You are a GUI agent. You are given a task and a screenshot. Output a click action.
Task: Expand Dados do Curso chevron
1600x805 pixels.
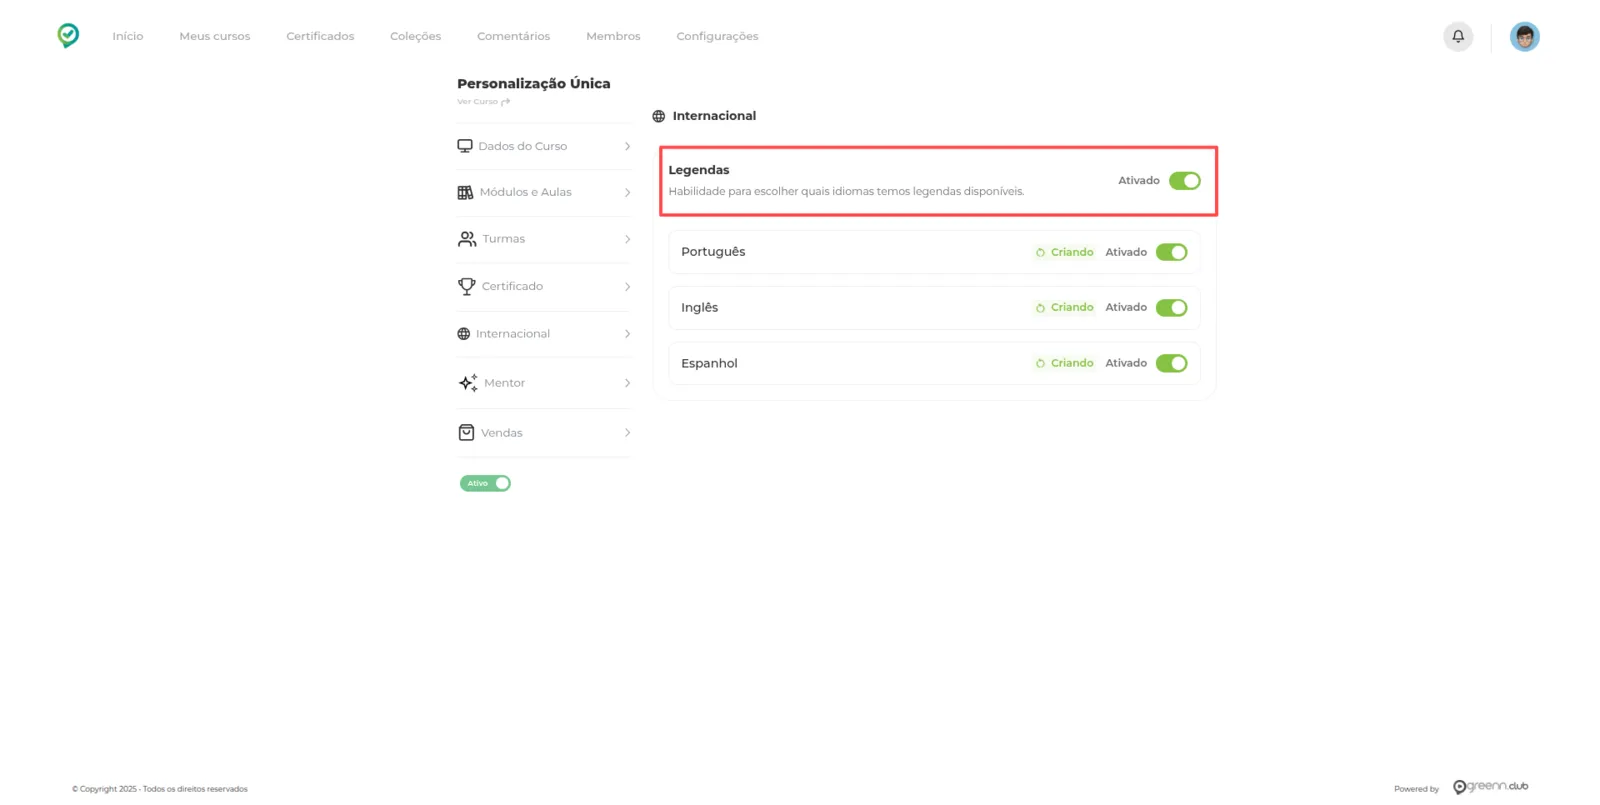[x=627, y=146]
